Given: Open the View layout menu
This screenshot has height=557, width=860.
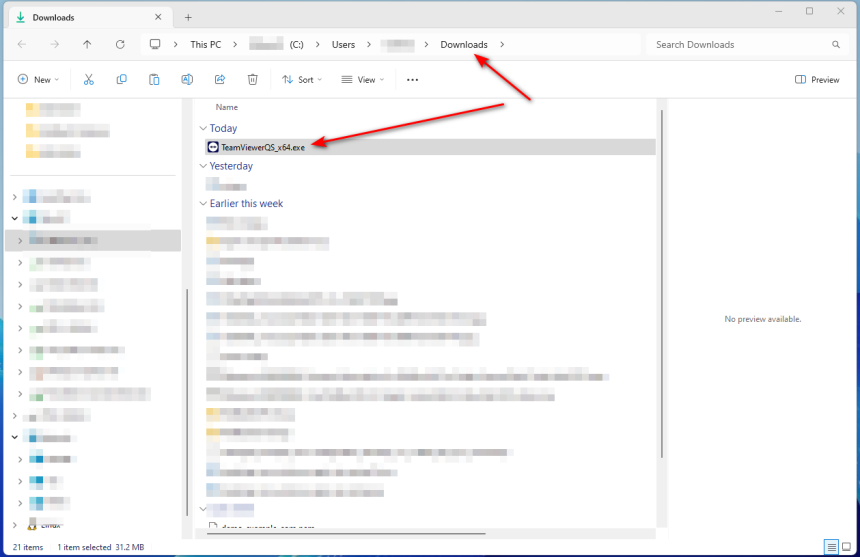Looking at the screenshot, I should [x=364, y=80].
